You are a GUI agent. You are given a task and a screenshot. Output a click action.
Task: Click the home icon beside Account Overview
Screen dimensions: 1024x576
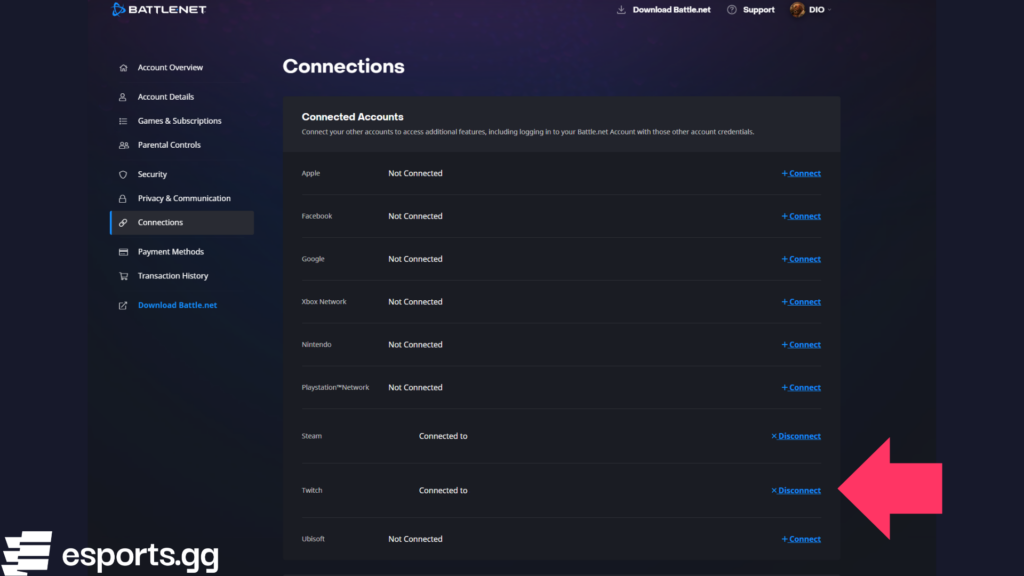(x=121, y=67)
